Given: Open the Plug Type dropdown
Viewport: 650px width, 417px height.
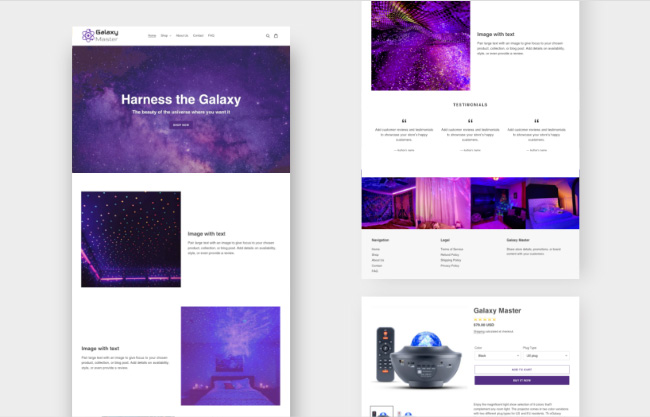Looking at the screenshot, I should pos(545,355).
